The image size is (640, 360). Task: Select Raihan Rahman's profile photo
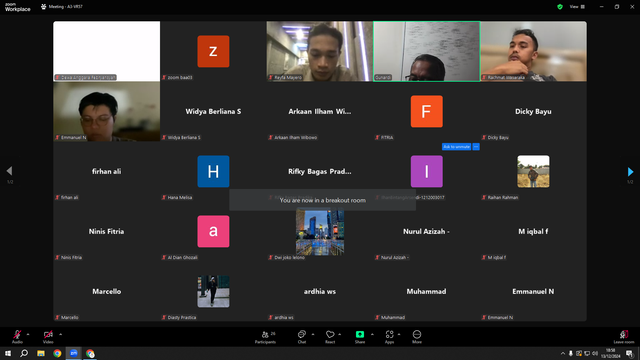coord(533,171)
